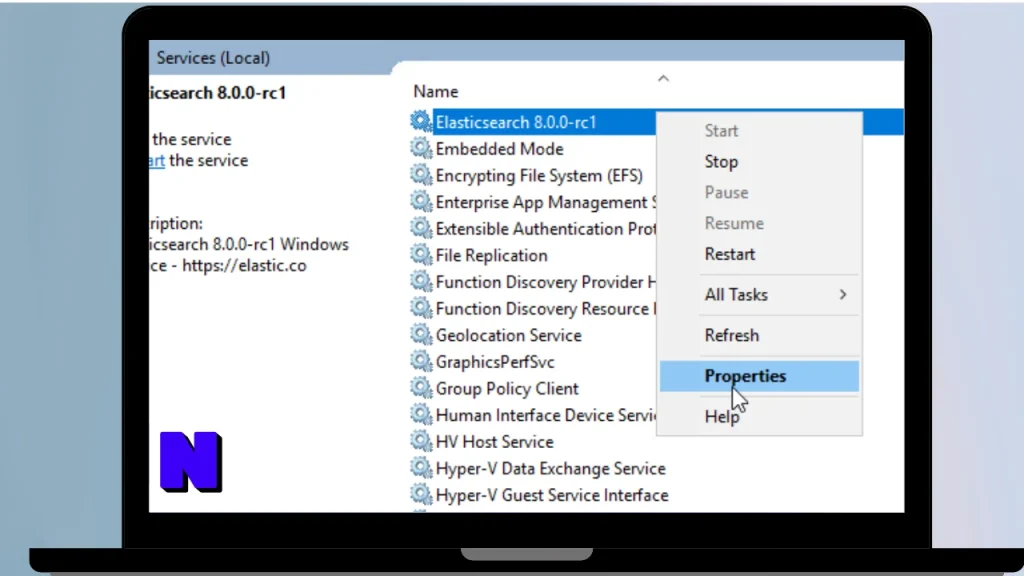Select the Human Interface Device Service row
Image resolution: width=1024 pixels, height=576 pixels.
tap(546, 415)
